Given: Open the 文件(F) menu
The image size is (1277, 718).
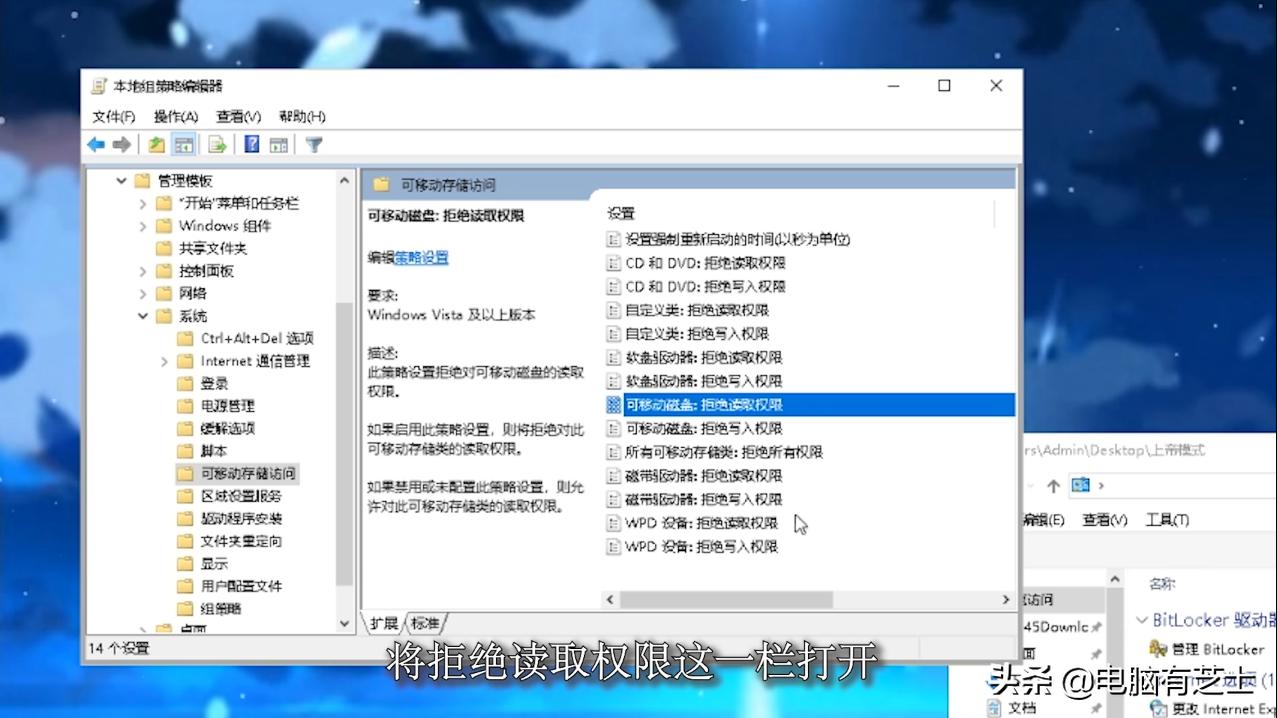Looking at the screenshot, I should point(112,116).
